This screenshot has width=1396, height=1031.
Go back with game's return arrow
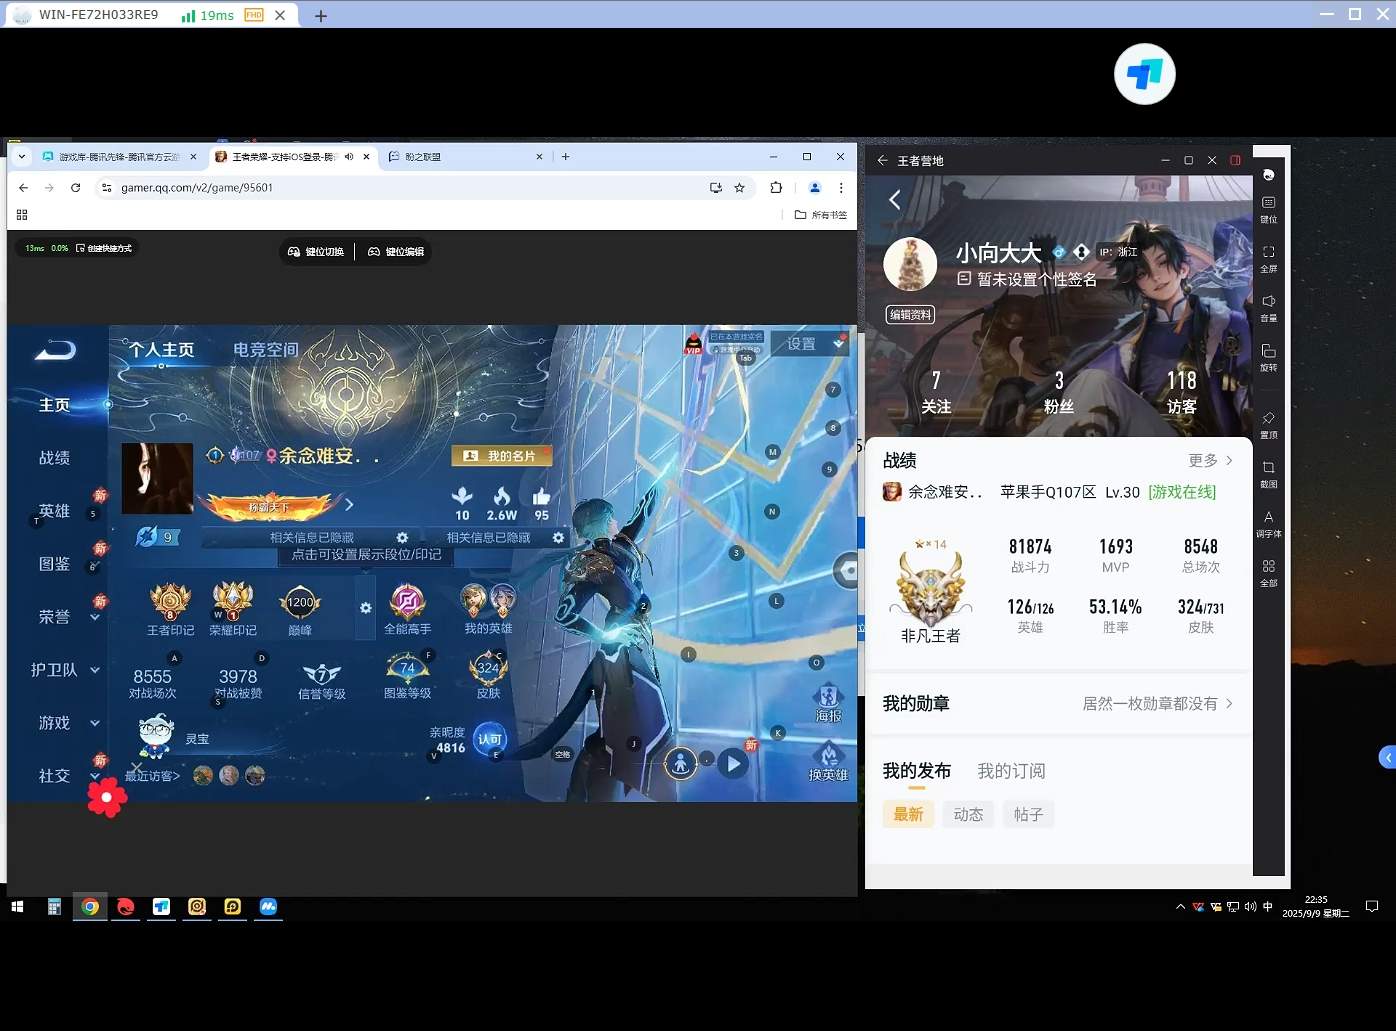pyautogui.click(x=55, y=349)
